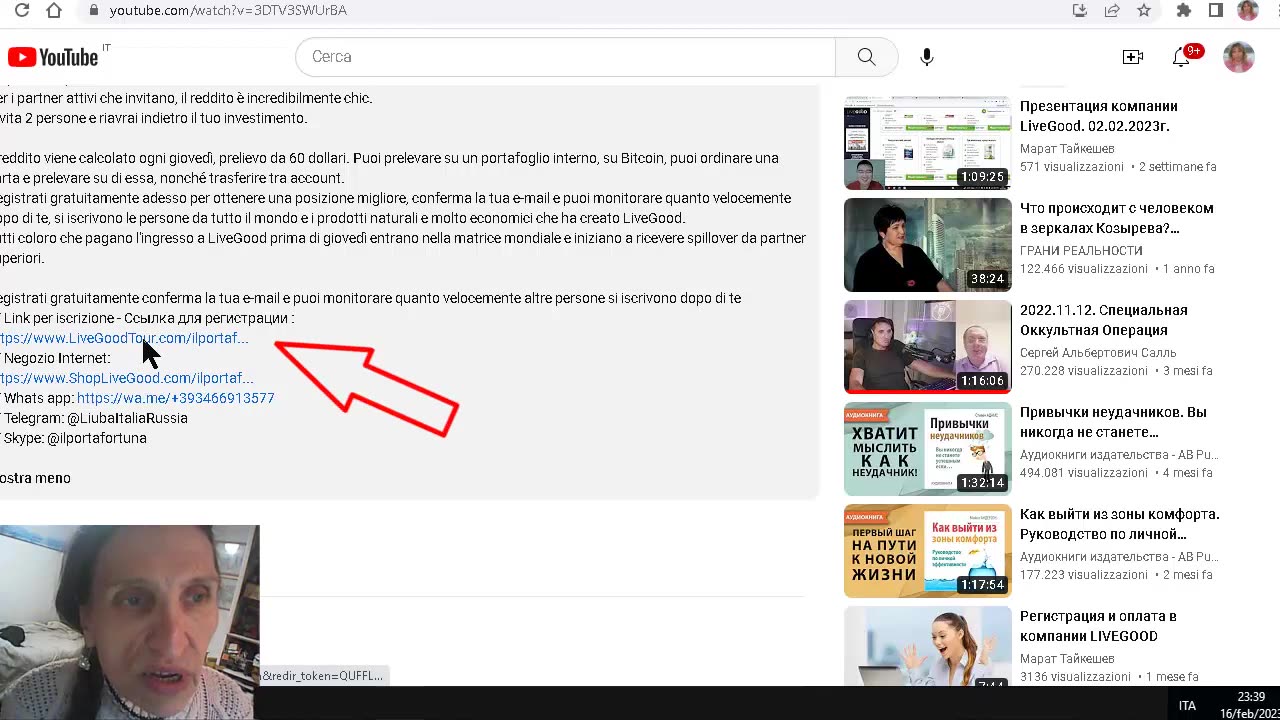Open title 'Презентация компании LiveGood. 02.02.2023г.'
Viewport: 1280px width, 720px height.
(1098, 116)
